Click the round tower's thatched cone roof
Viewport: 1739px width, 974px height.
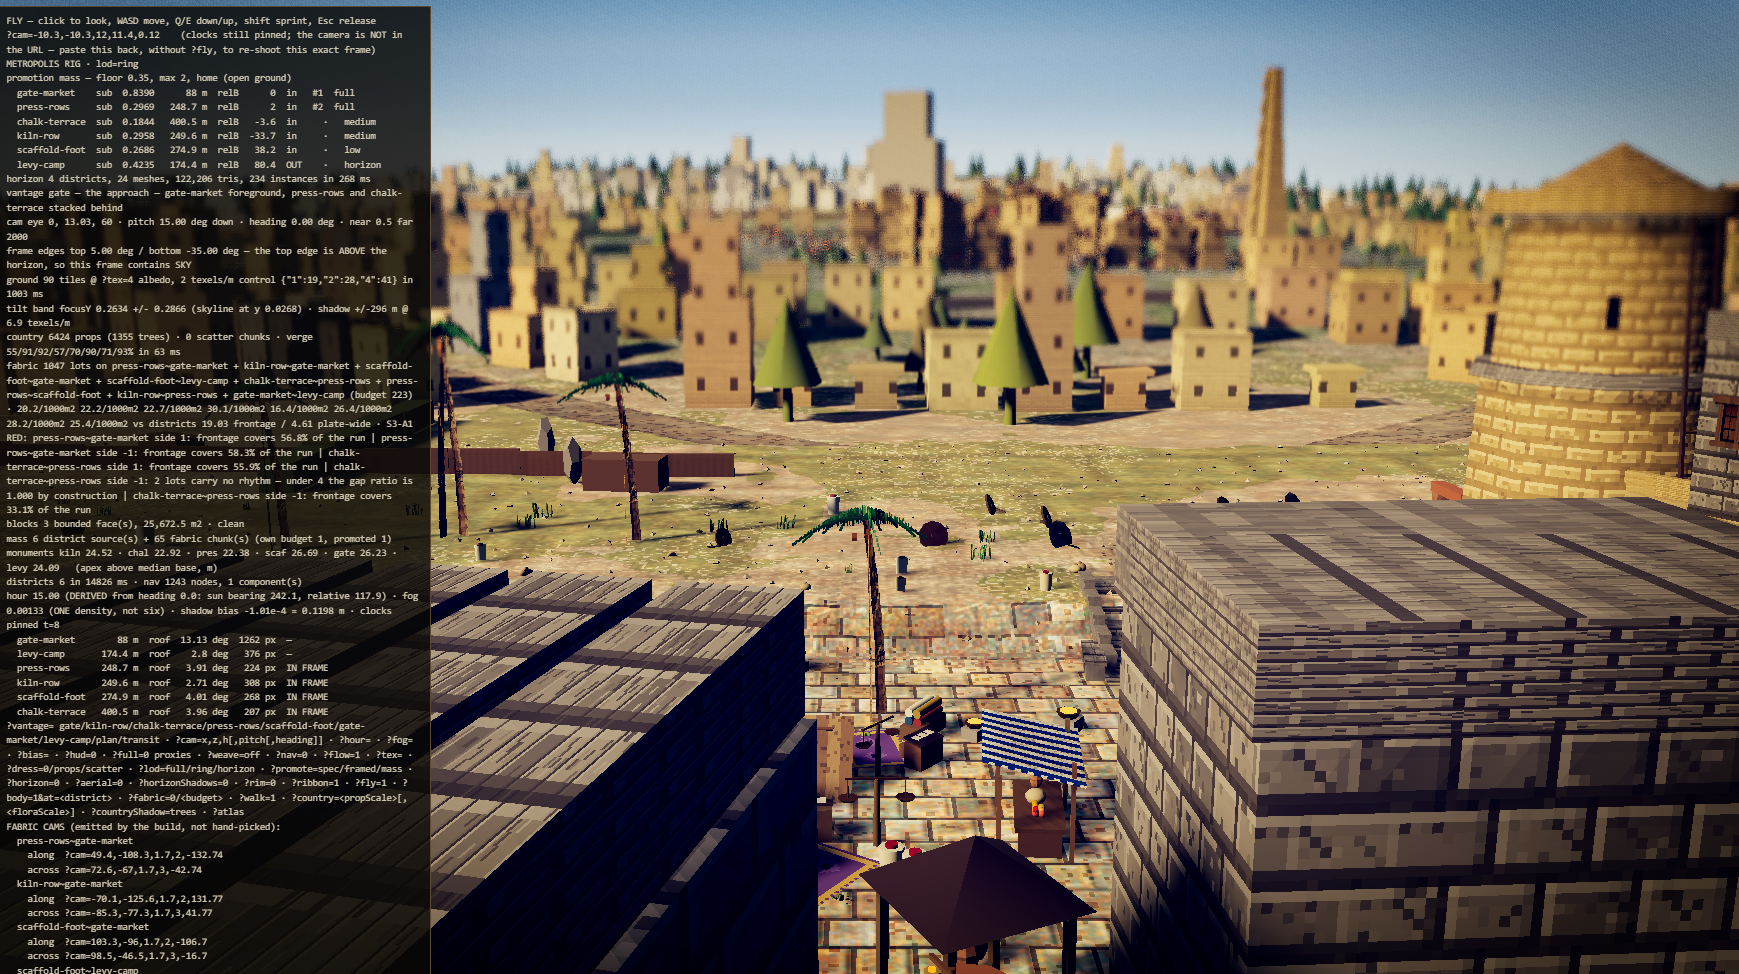pyautogui.click(x=1609, y=180)
